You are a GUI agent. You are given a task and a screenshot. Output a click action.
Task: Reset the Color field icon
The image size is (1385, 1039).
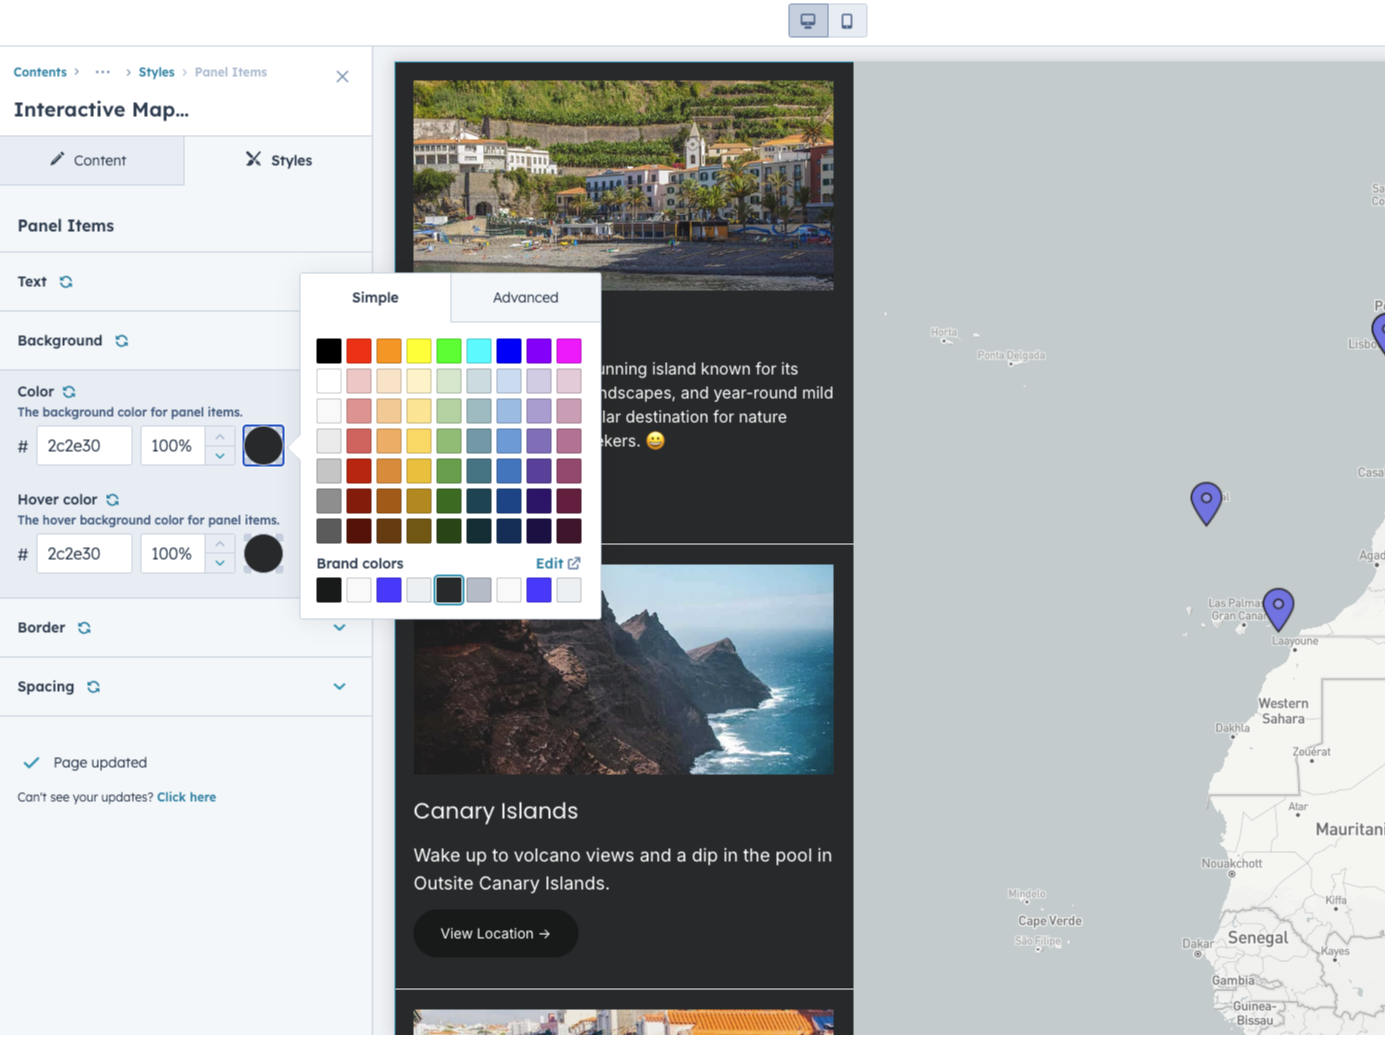click(69, 392)
